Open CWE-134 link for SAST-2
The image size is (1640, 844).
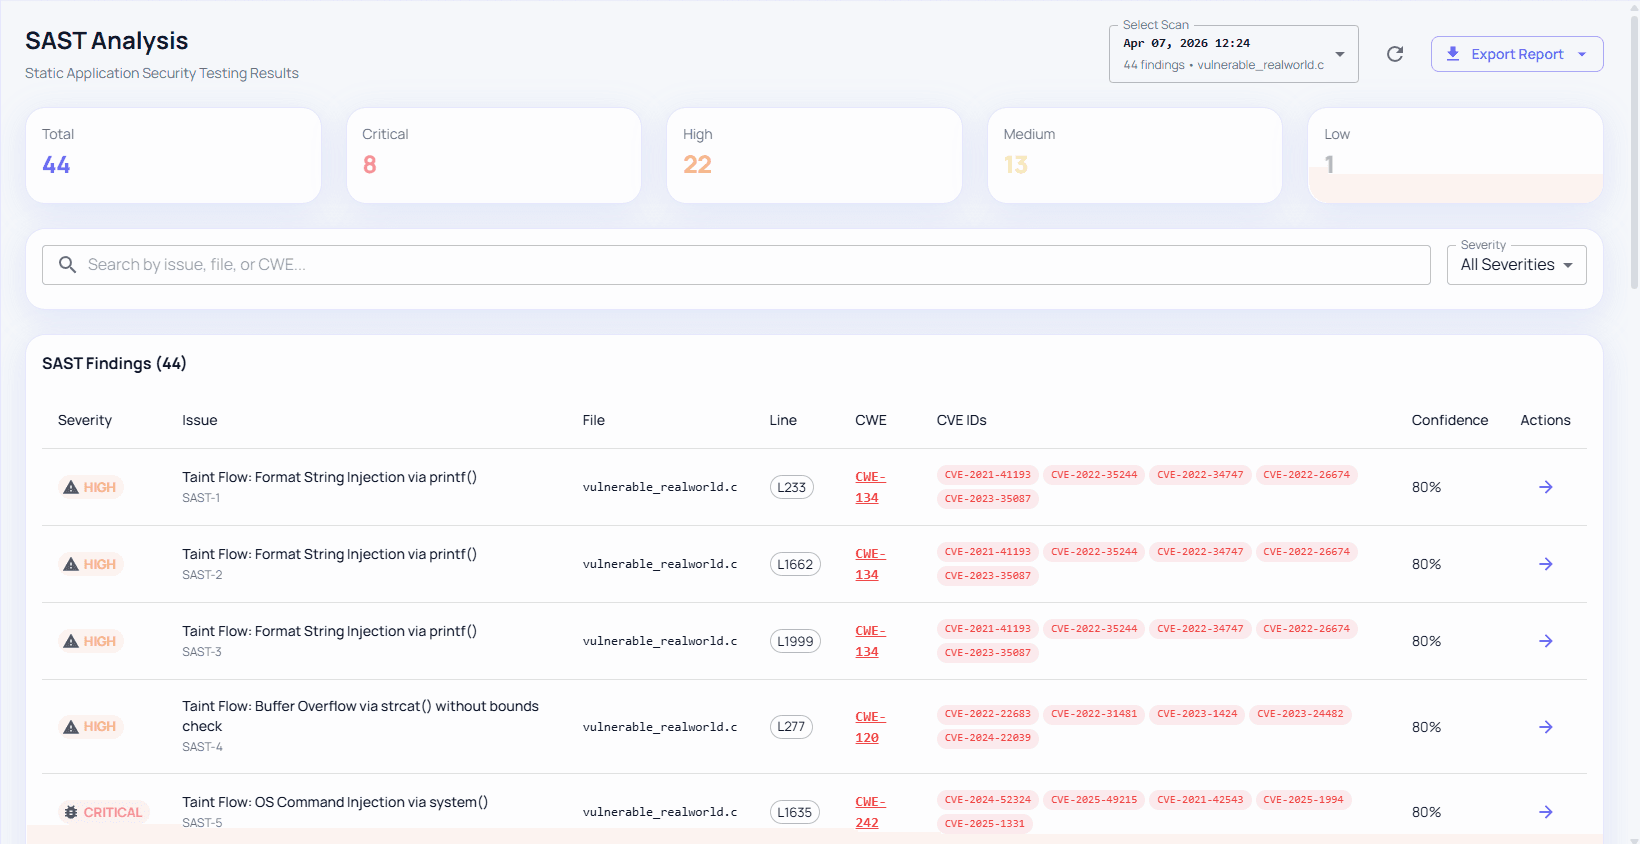pos(870,564)
